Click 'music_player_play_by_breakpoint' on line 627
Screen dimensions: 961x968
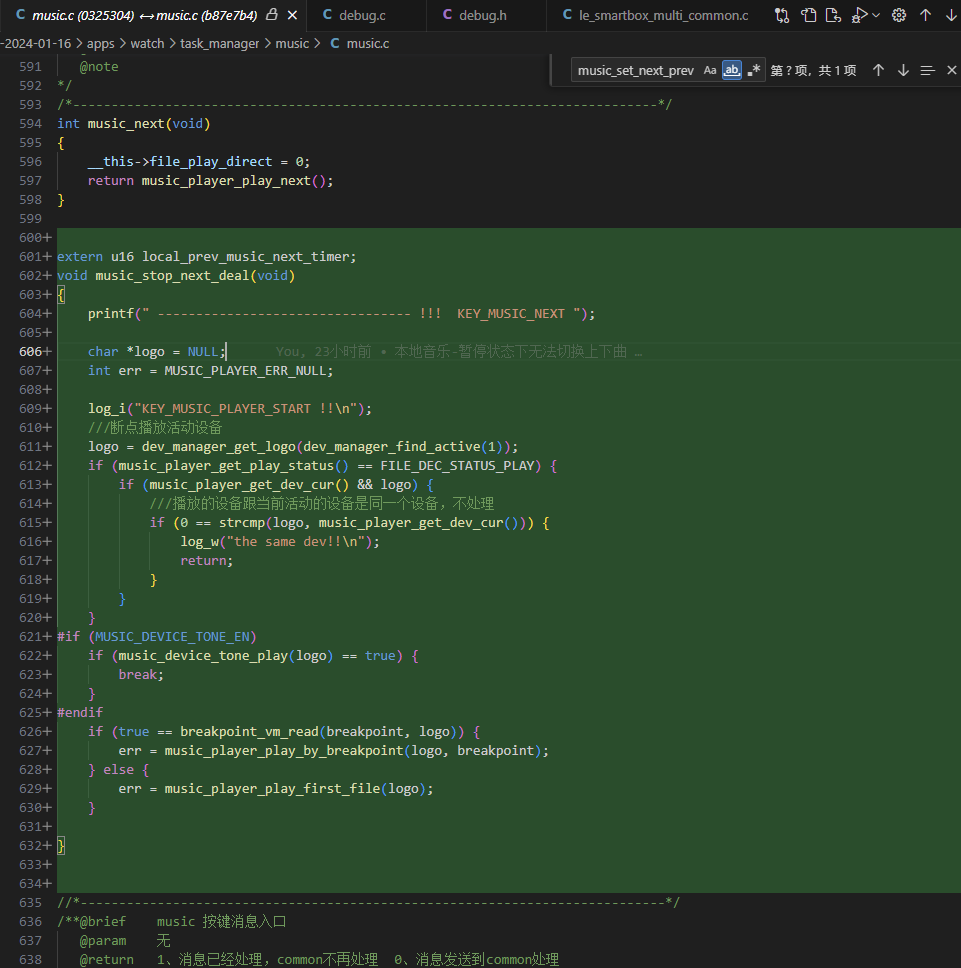tap(284, 751)
